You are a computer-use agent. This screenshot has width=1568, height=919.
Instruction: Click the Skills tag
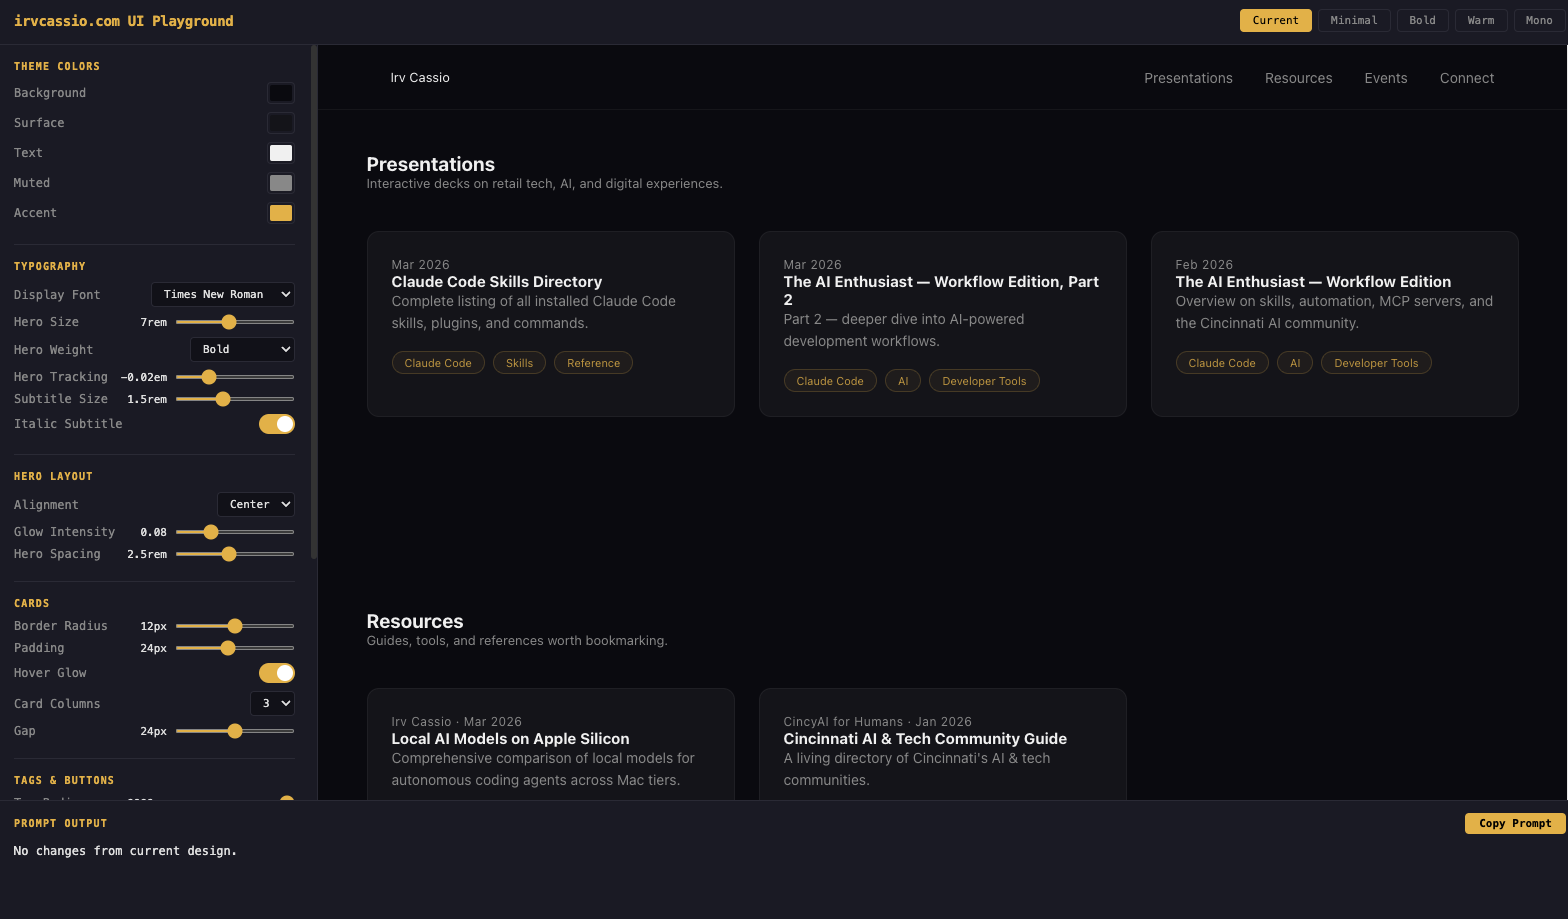[519, 363]
